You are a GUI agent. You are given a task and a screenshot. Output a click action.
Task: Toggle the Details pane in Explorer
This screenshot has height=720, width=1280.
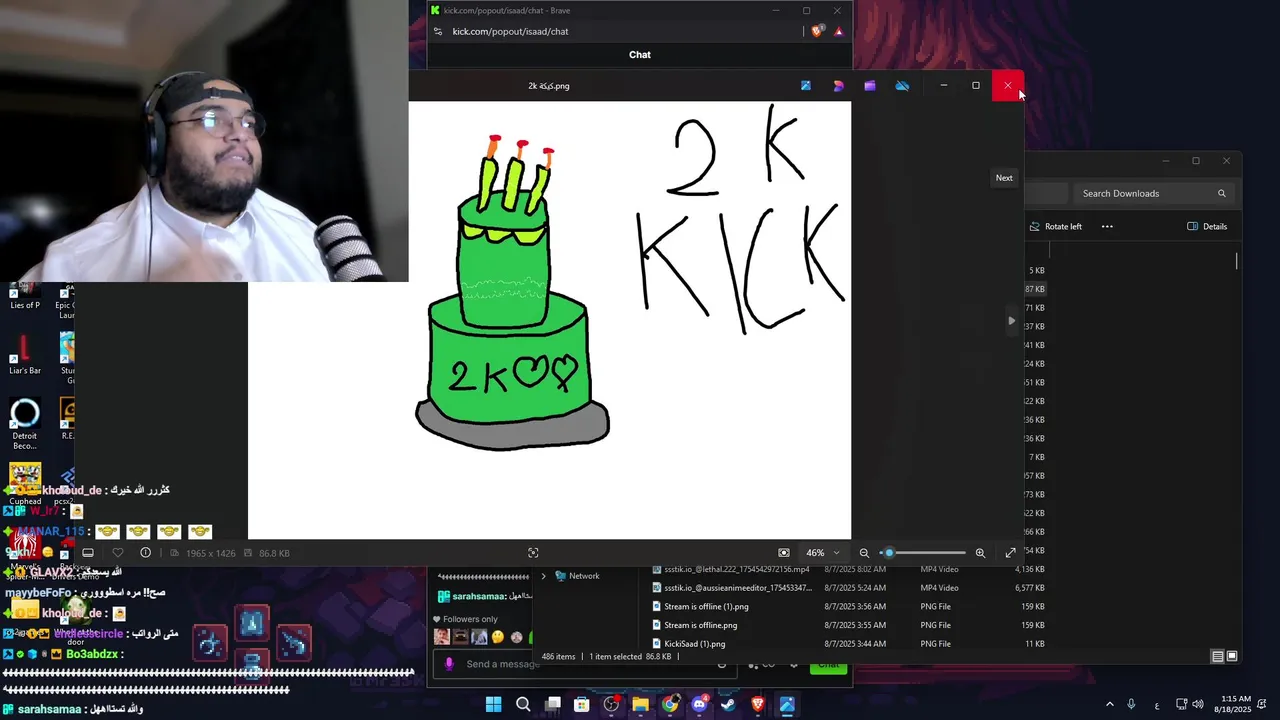click(x=1207, y=226)
